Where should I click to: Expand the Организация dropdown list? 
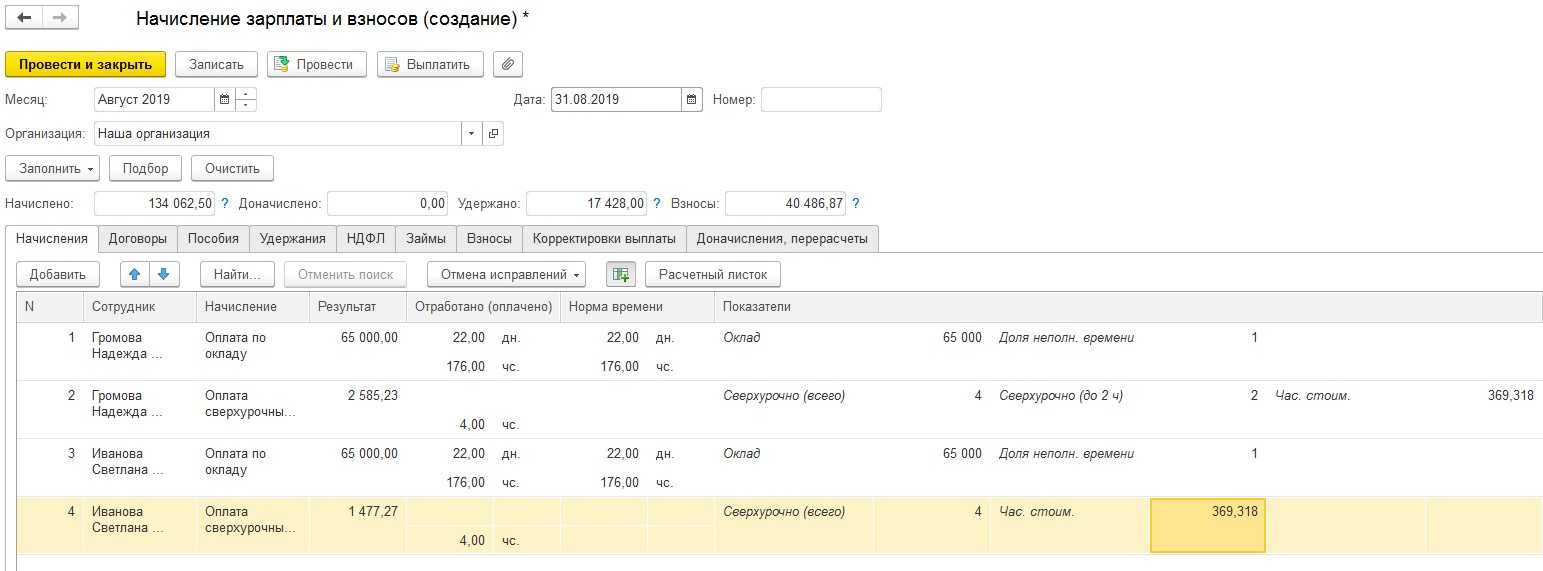(x=471, y=133)
